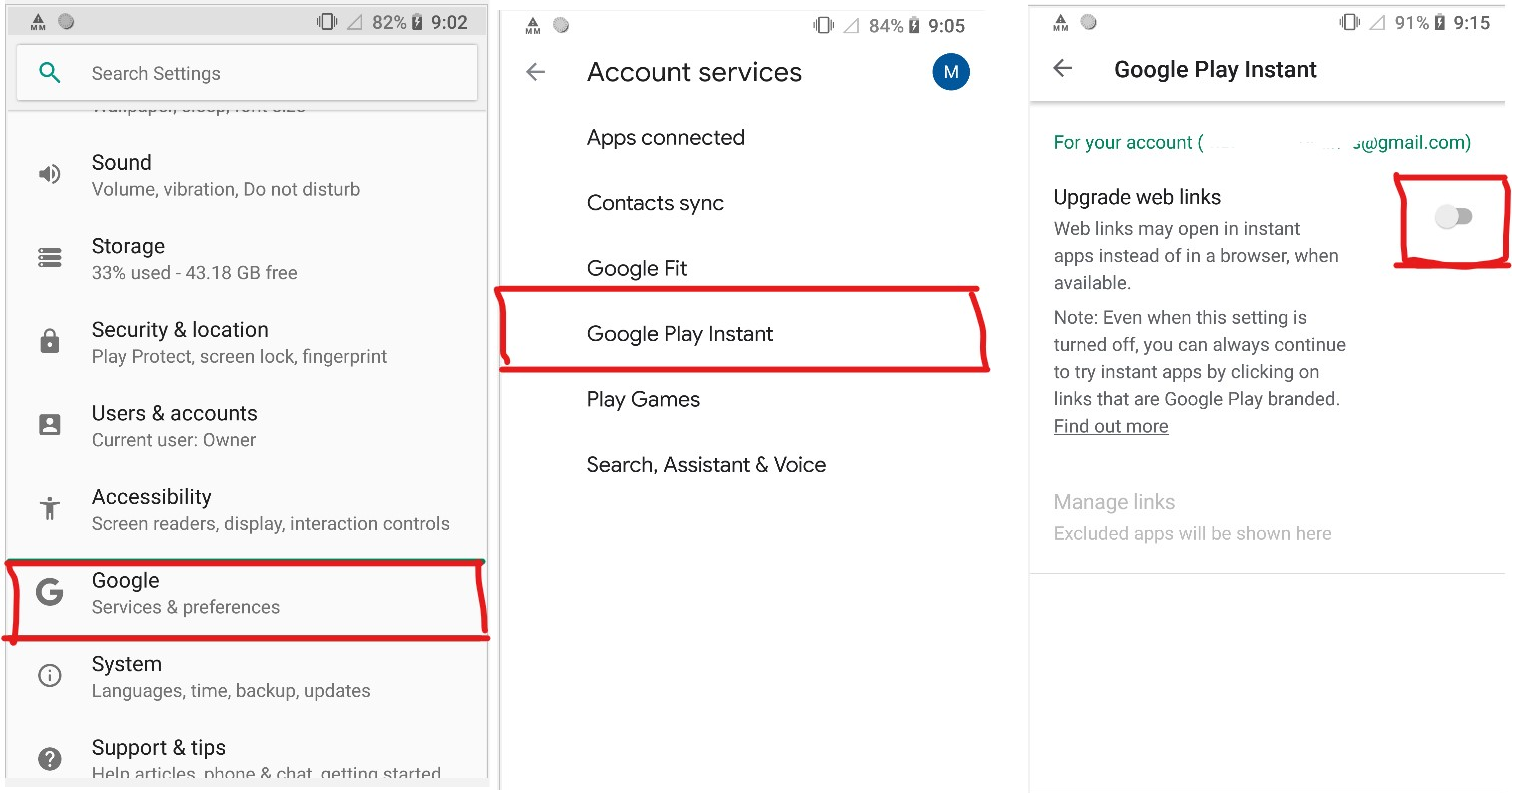Click the Storage settings icon
Viewport: 1529px width, 793px height.
coord(50,257)
